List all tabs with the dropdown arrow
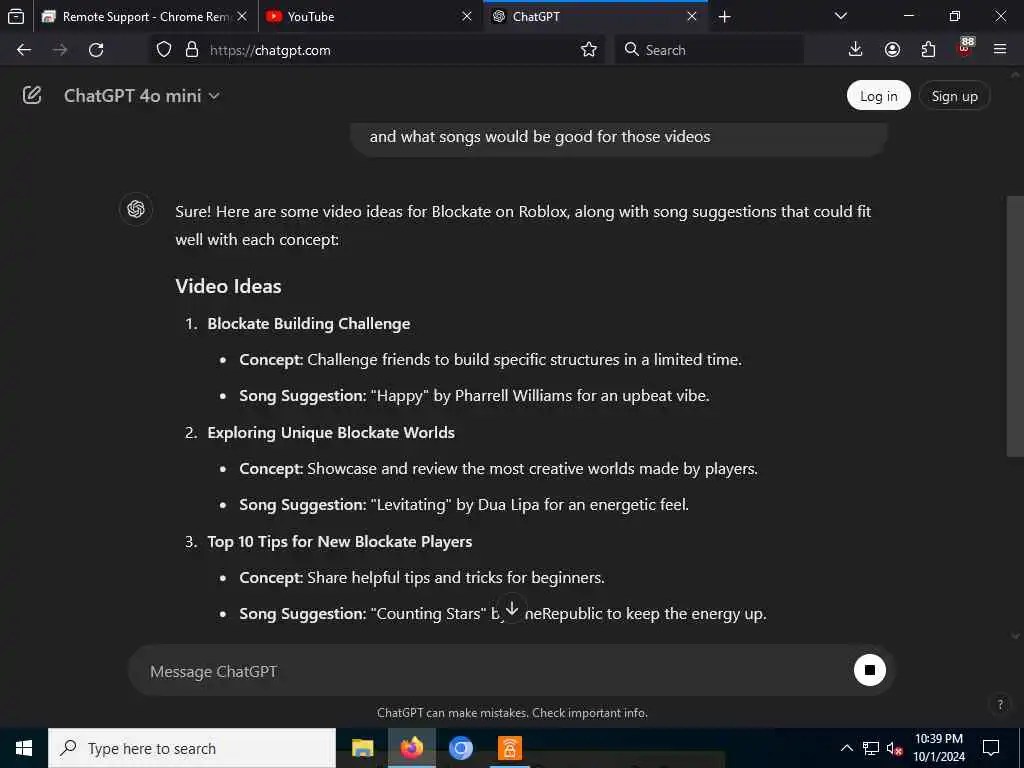 pos(841,16)
